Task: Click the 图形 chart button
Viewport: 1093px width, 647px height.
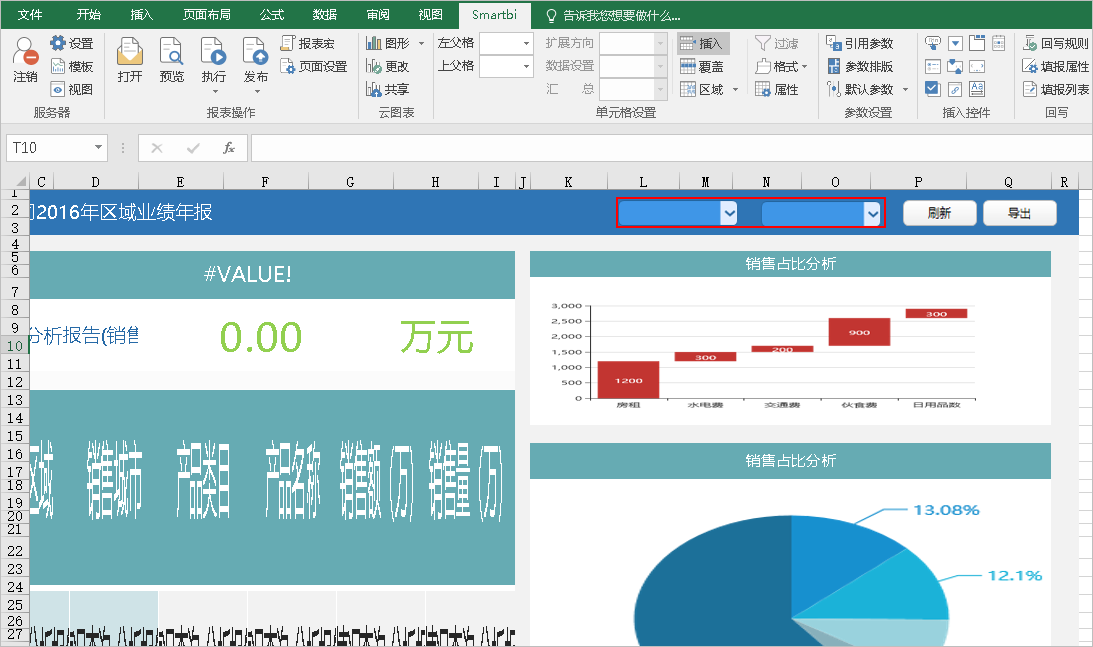Action: [x=388, y=43]
